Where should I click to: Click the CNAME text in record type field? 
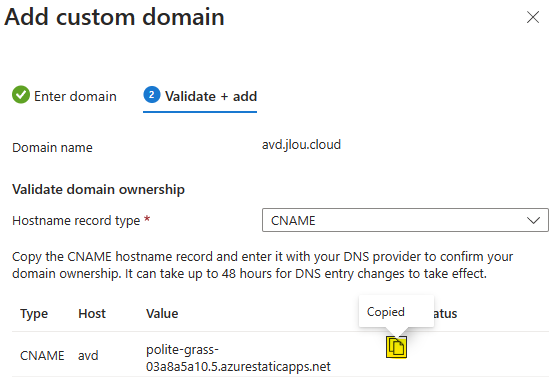coord(293,220)
